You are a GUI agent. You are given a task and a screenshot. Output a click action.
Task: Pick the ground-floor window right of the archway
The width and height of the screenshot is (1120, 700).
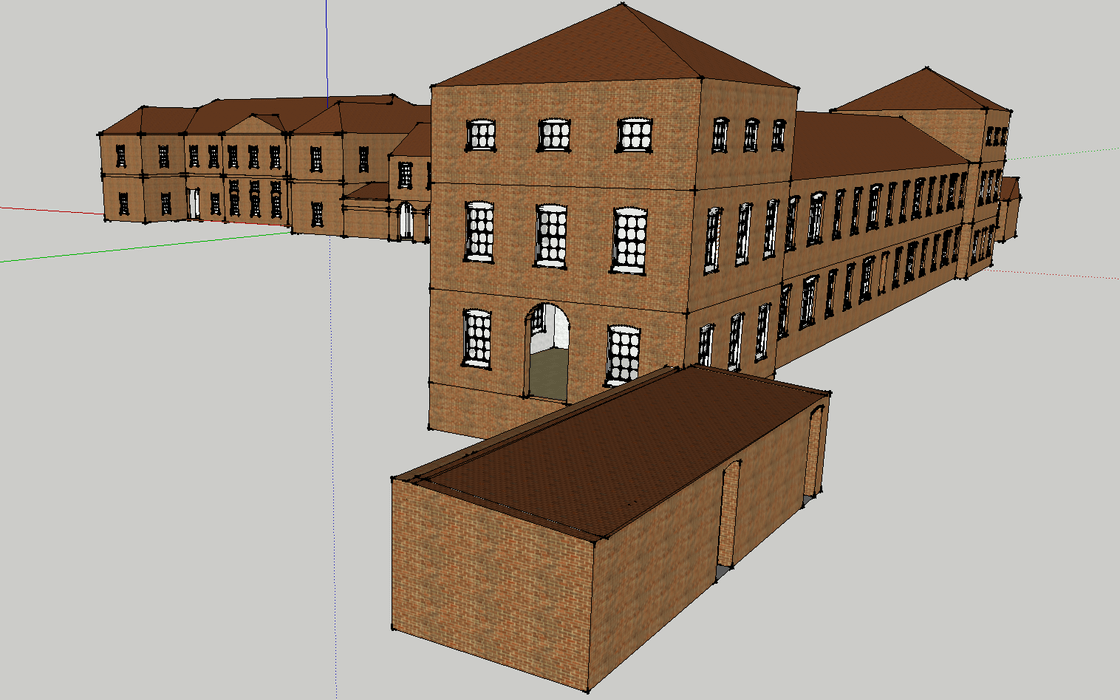(x=623, y=356)
